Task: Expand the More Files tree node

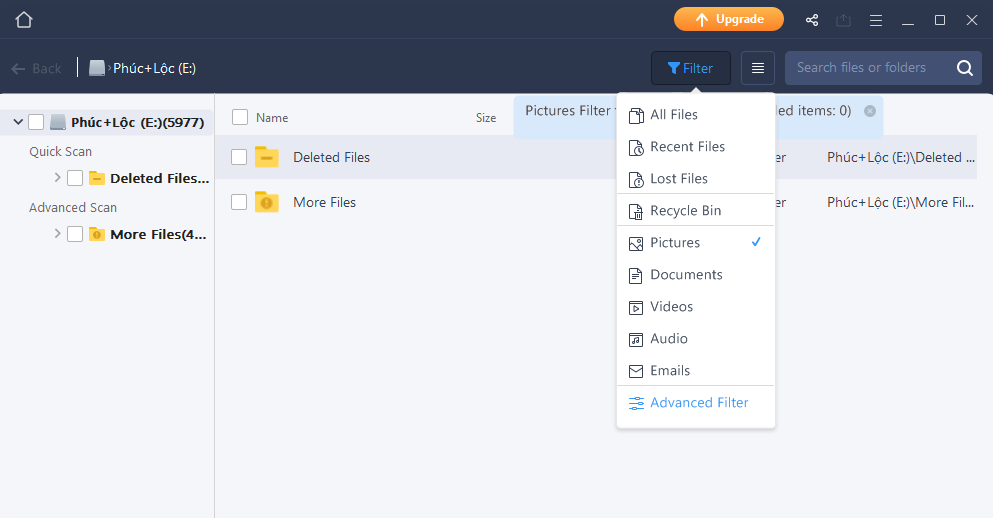Action: [x=57, y=234]
